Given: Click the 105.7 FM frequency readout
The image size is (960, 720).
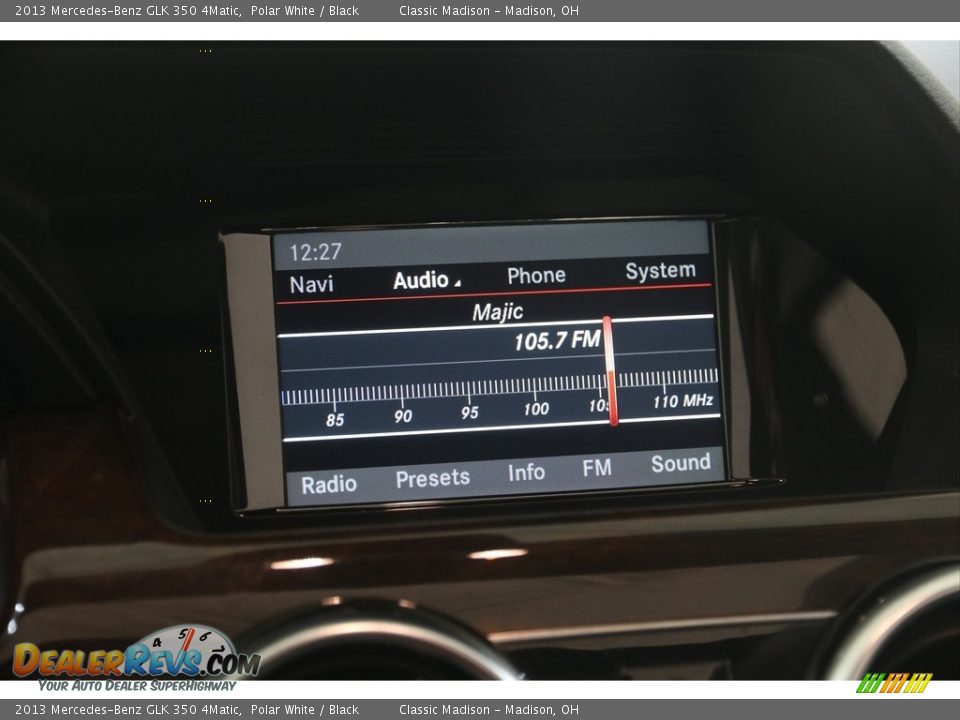Looking at the screenshot, I should (x=557, y=340).
